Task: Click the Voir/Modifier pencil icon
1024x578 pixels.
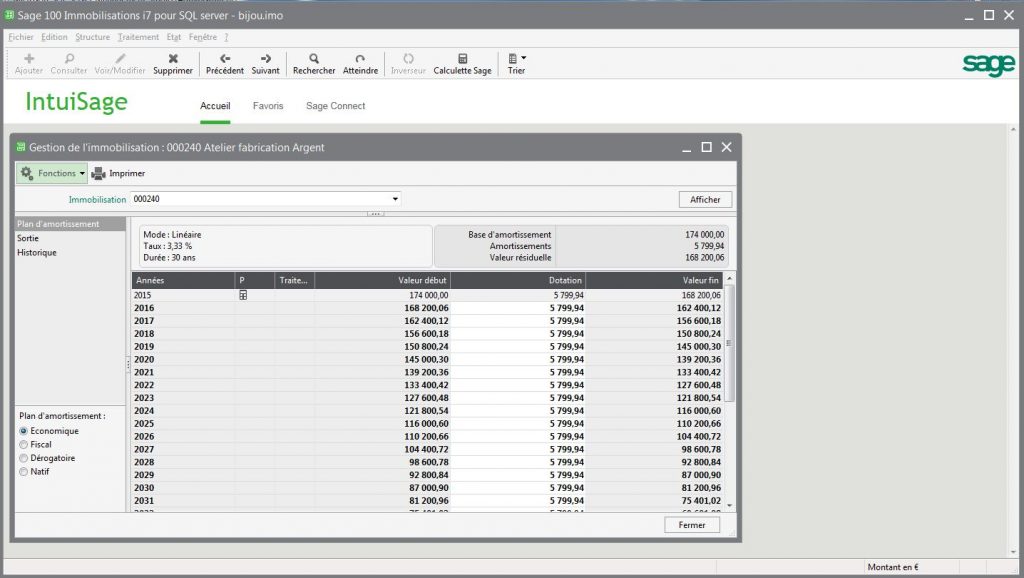Action: tap(120, 59)
